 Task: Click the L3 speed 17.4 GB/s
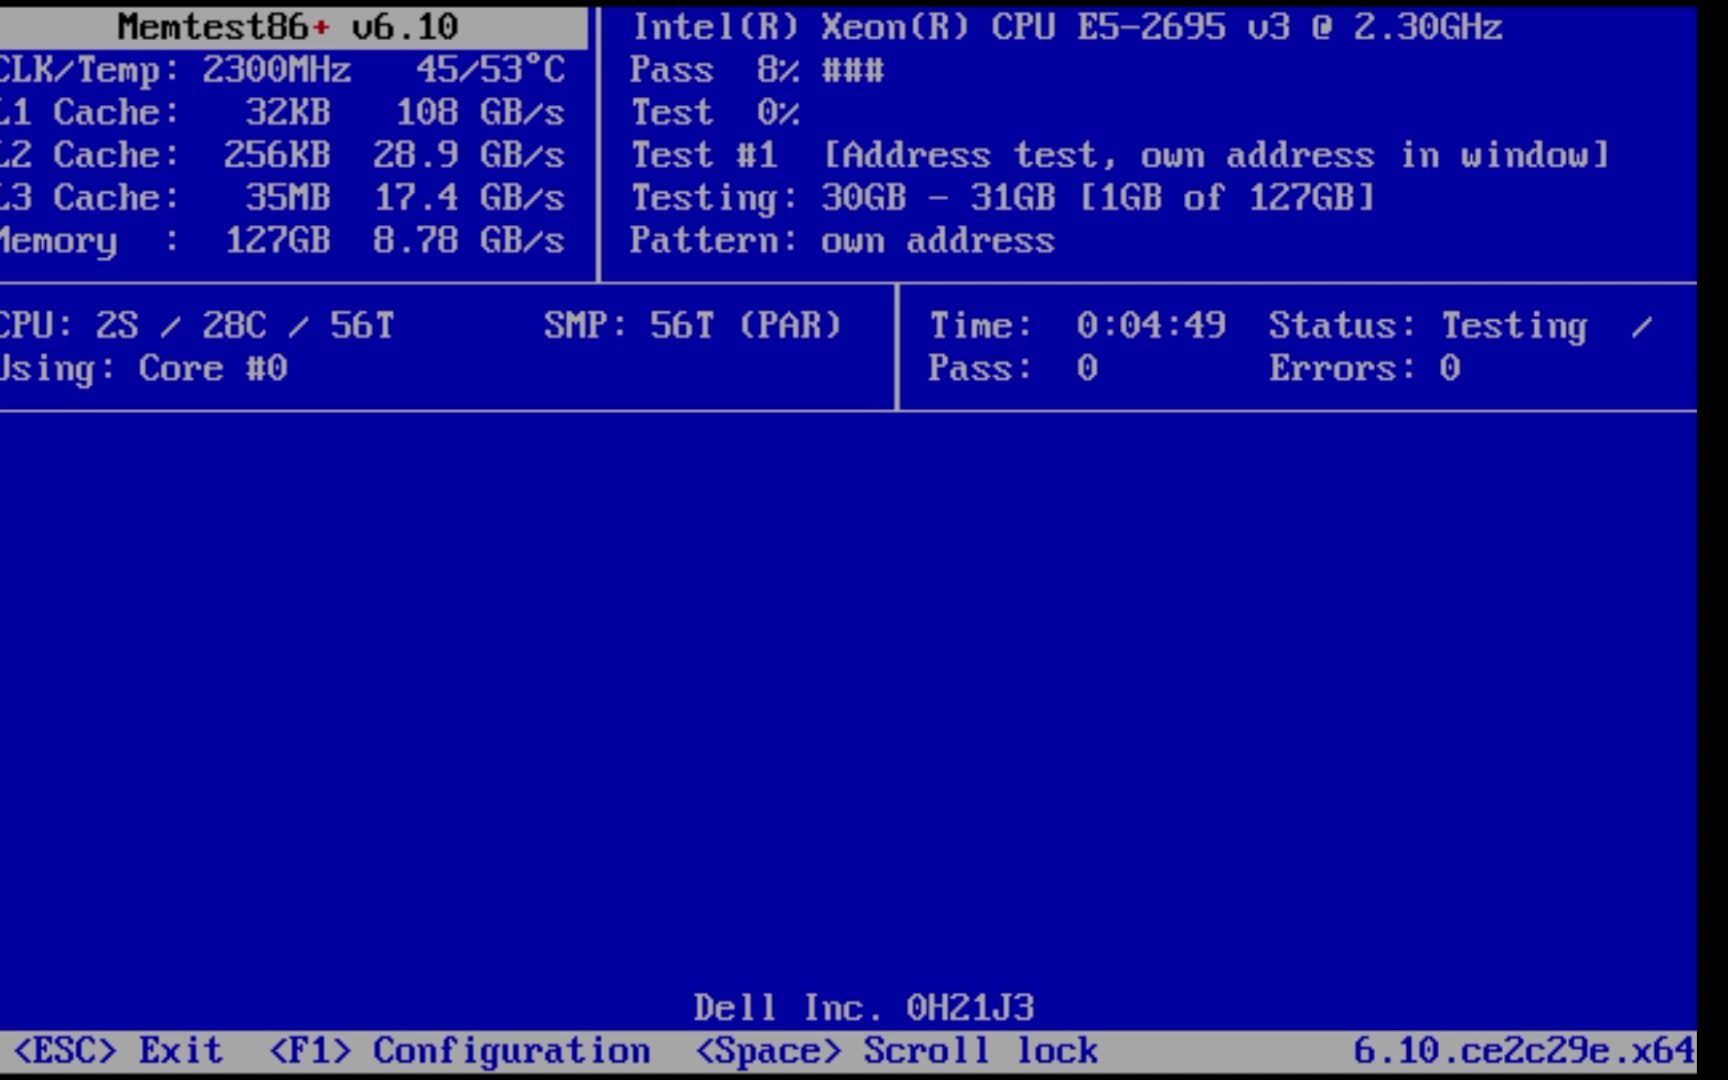[469, 198]
